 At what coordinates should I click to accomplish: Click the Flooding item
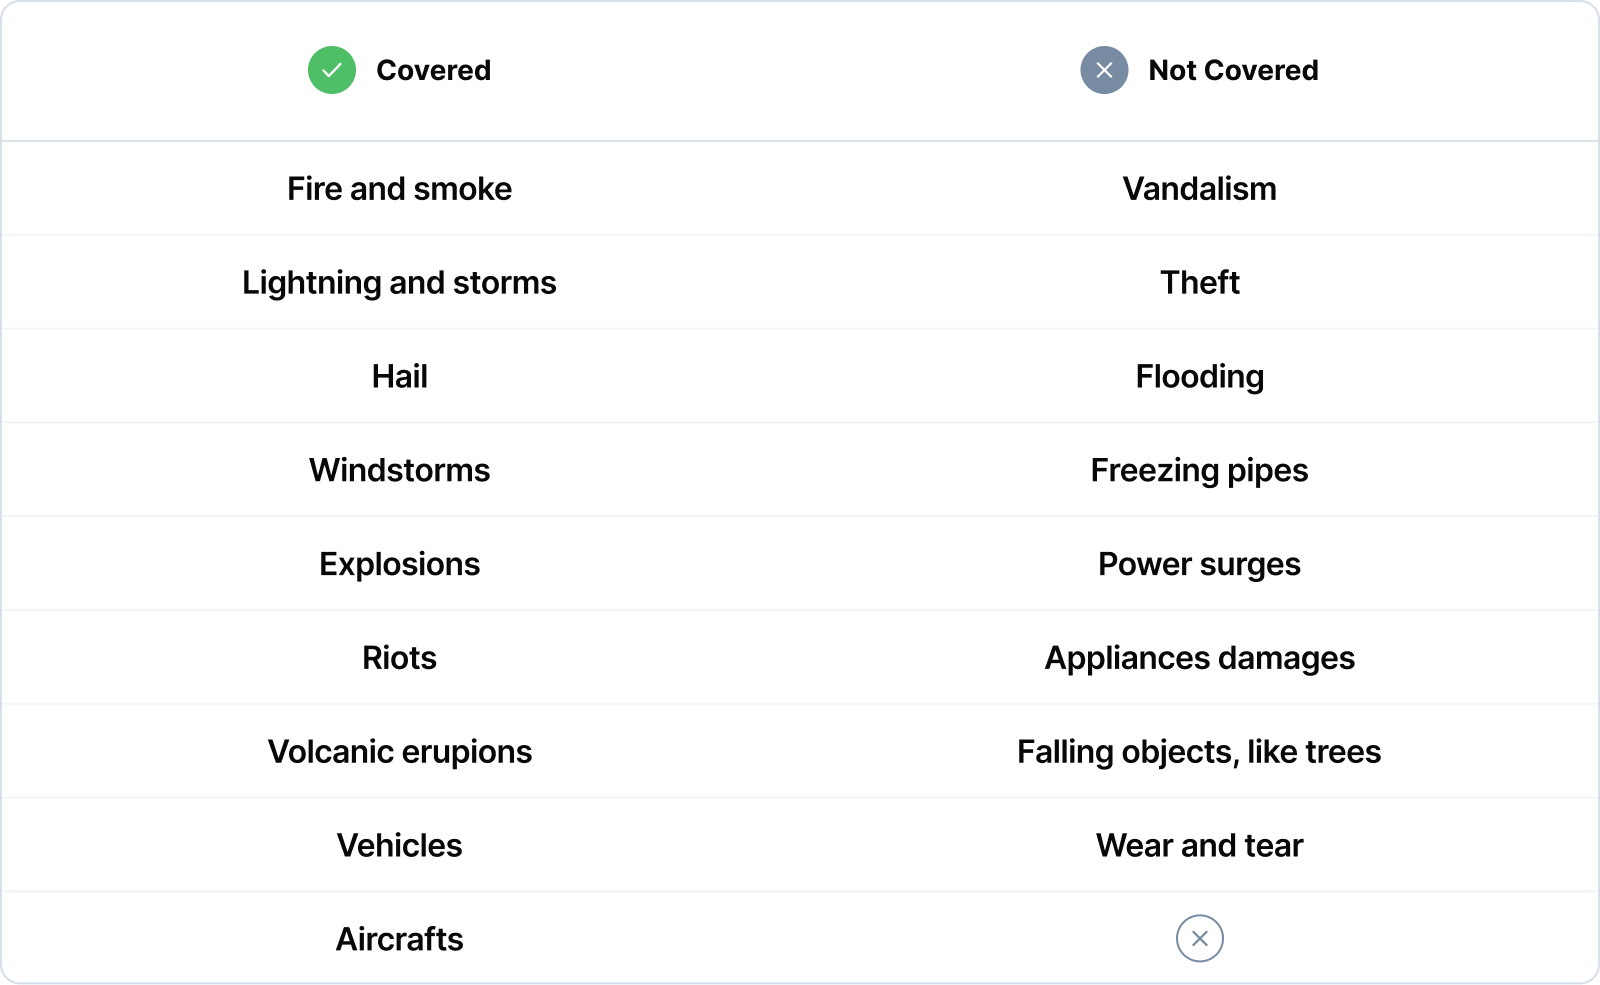click(x=1199, y=377)
